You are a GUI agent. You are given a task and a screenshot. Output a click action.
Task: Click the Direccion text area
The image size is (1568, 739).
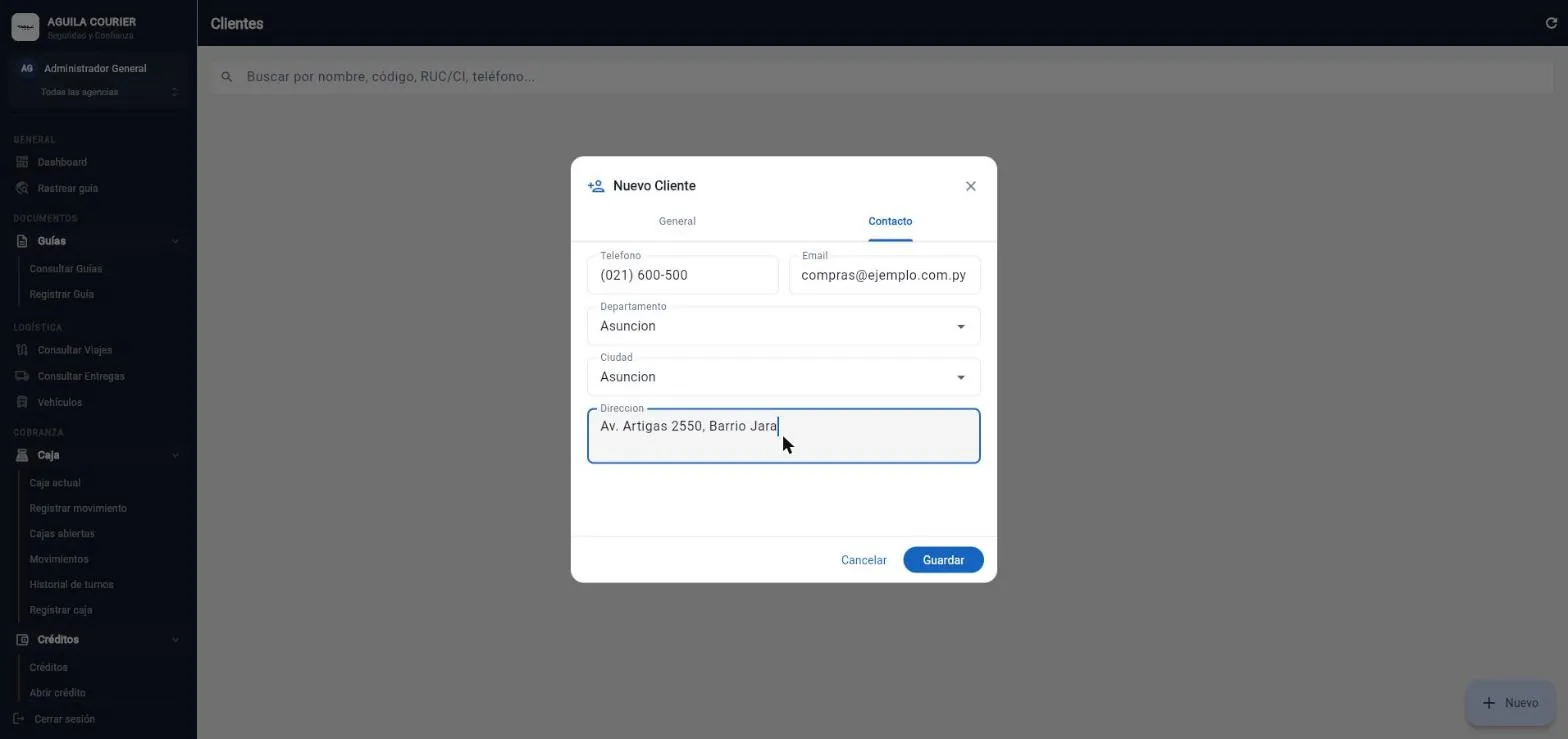point(783,436)
